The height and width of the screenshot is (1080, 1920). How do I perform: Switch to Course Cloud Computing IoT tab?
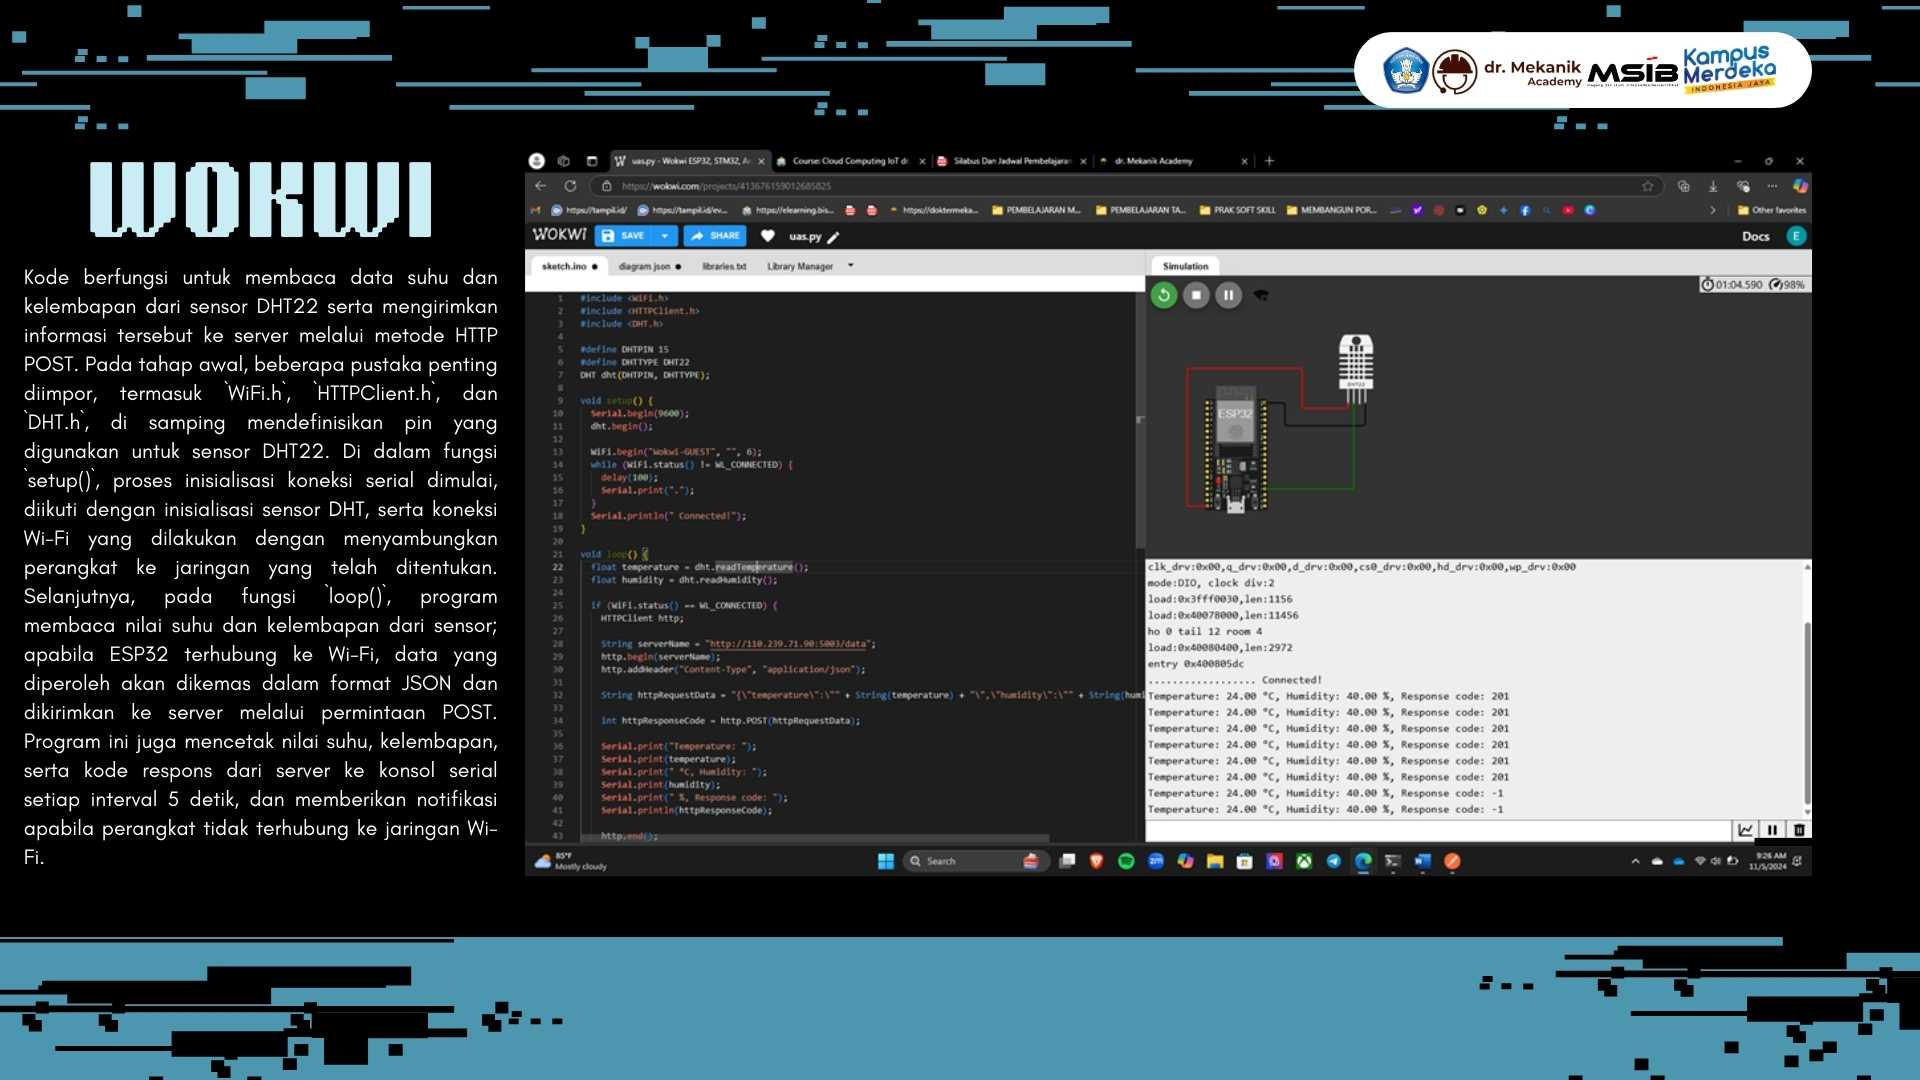point(850,161)
